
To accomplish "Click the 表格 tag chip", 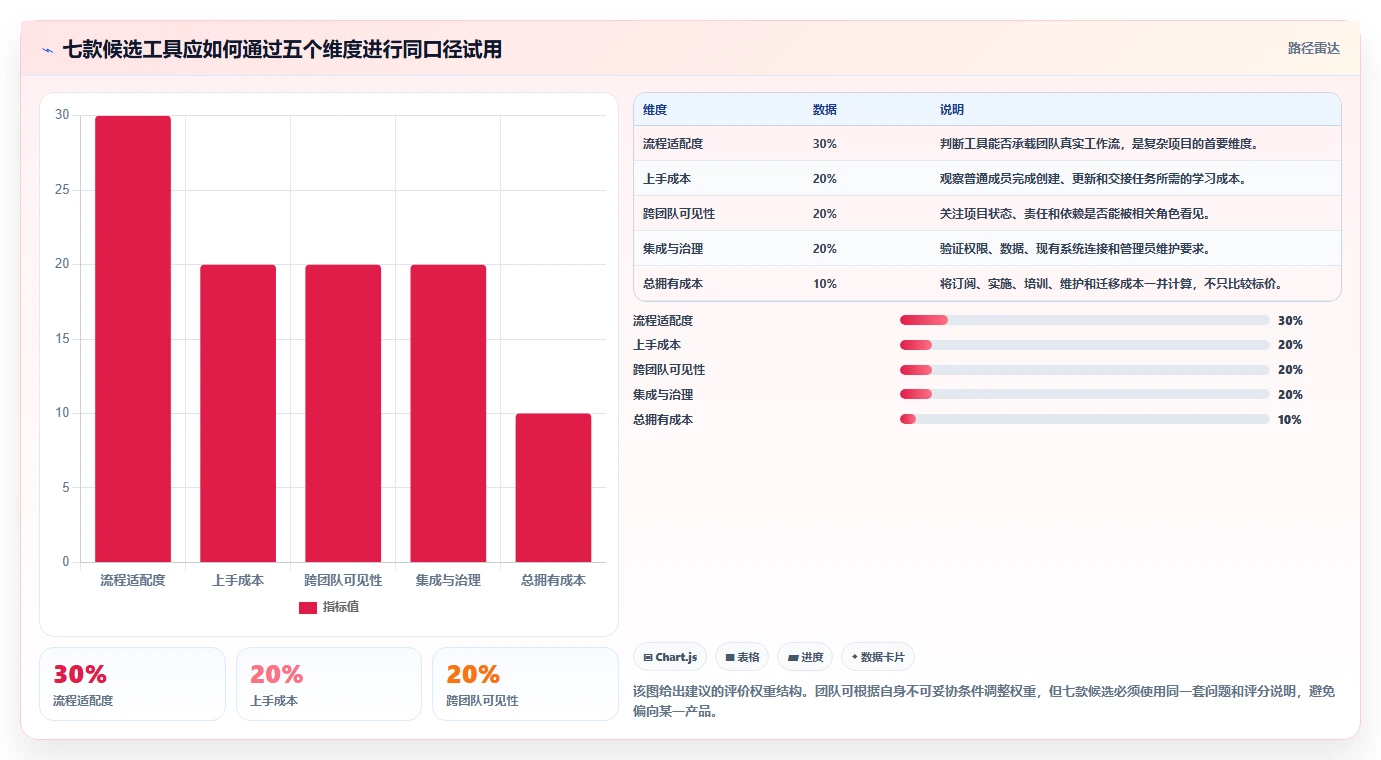I will click(742, 657).
